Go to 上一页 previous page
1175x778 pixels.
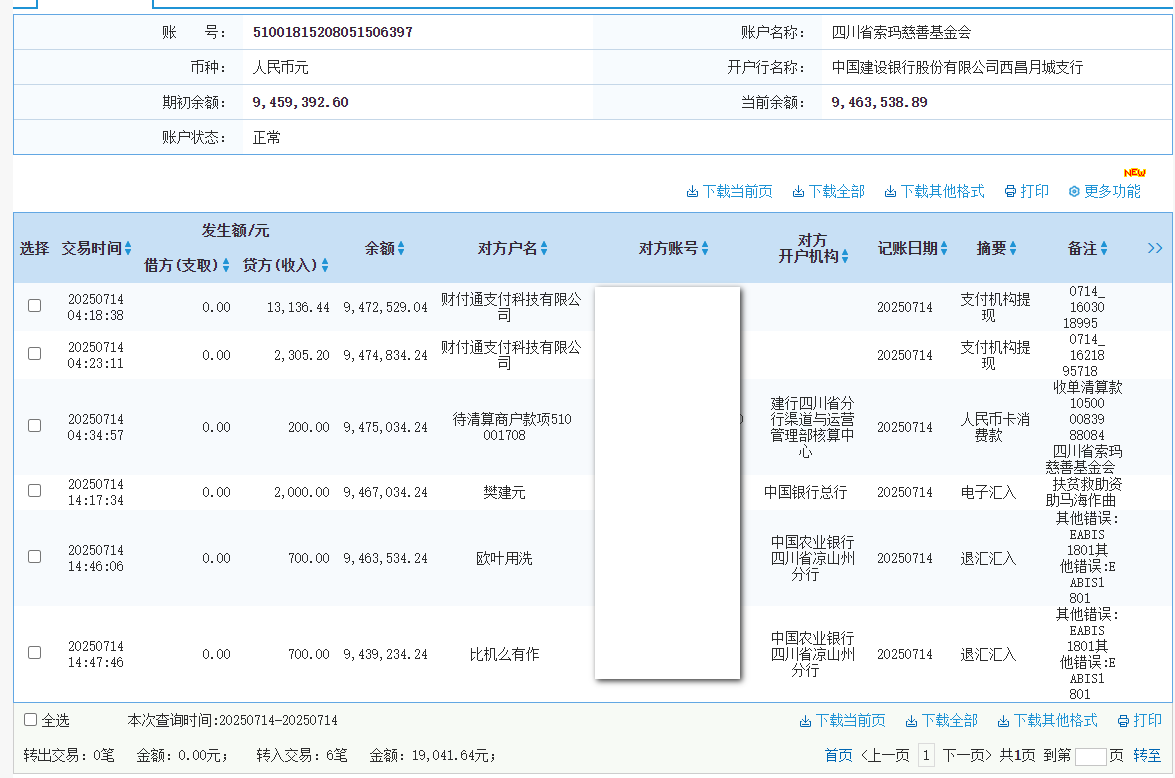(x=885, y=756)
